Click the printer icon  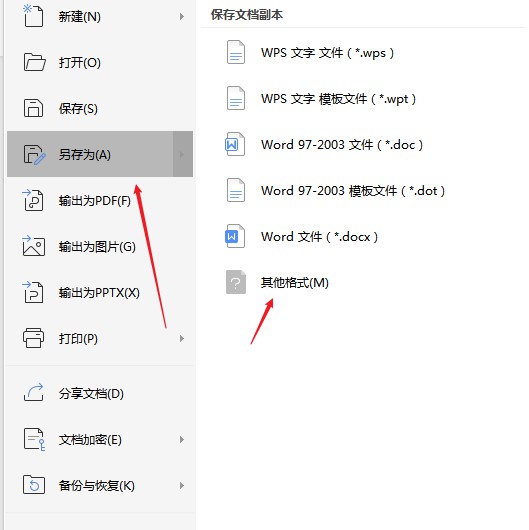pyautogui.click(x=33, y=338)
